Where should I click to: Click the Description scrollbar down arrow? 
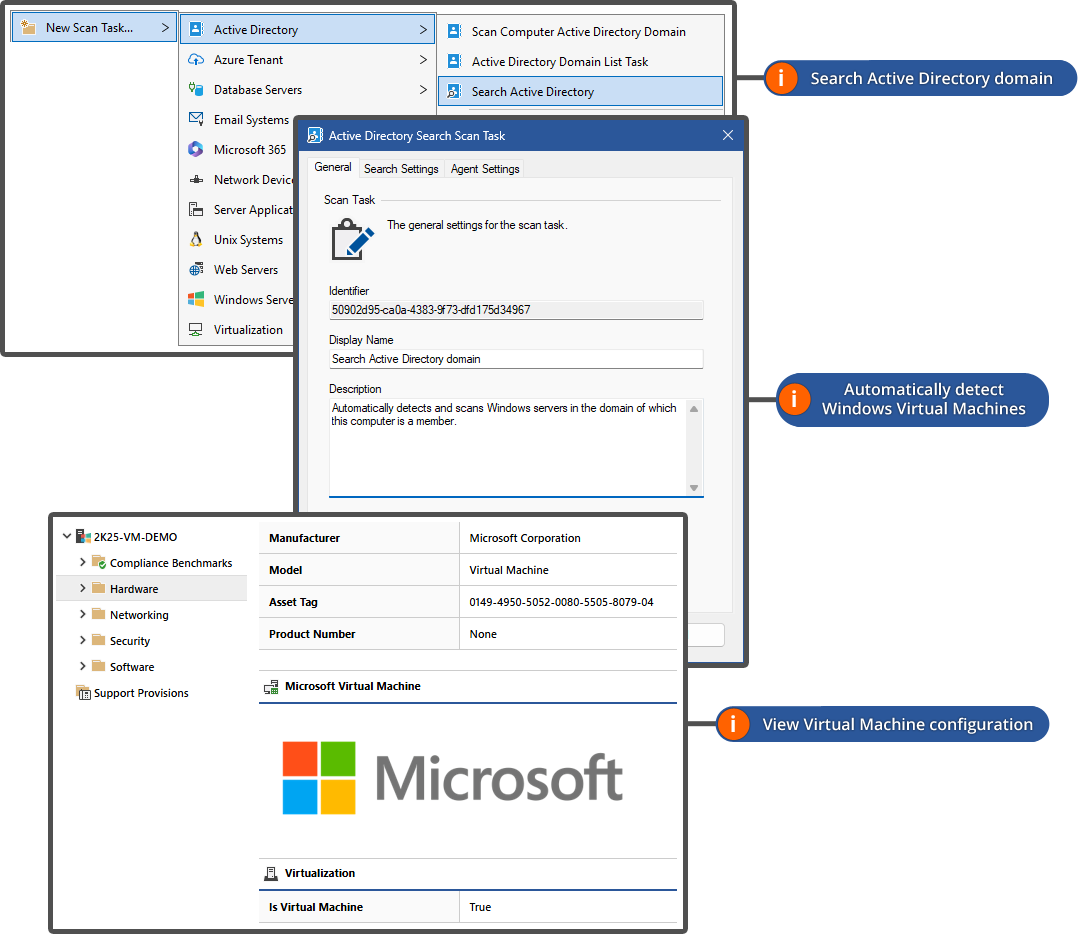point(694,487)
